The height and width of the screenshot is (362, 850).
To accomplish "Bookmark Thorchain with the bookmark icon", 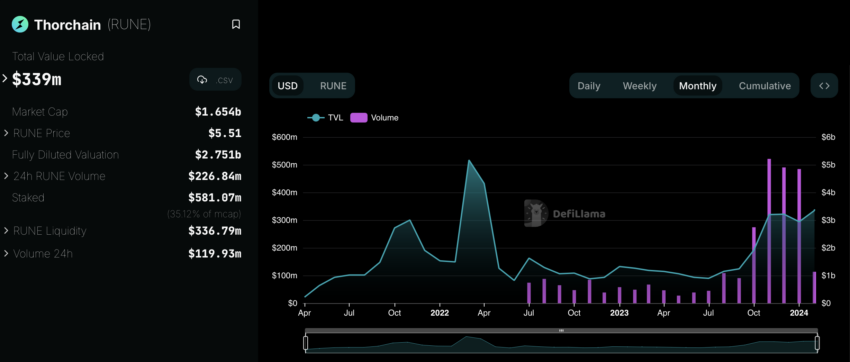I will 236,24.
